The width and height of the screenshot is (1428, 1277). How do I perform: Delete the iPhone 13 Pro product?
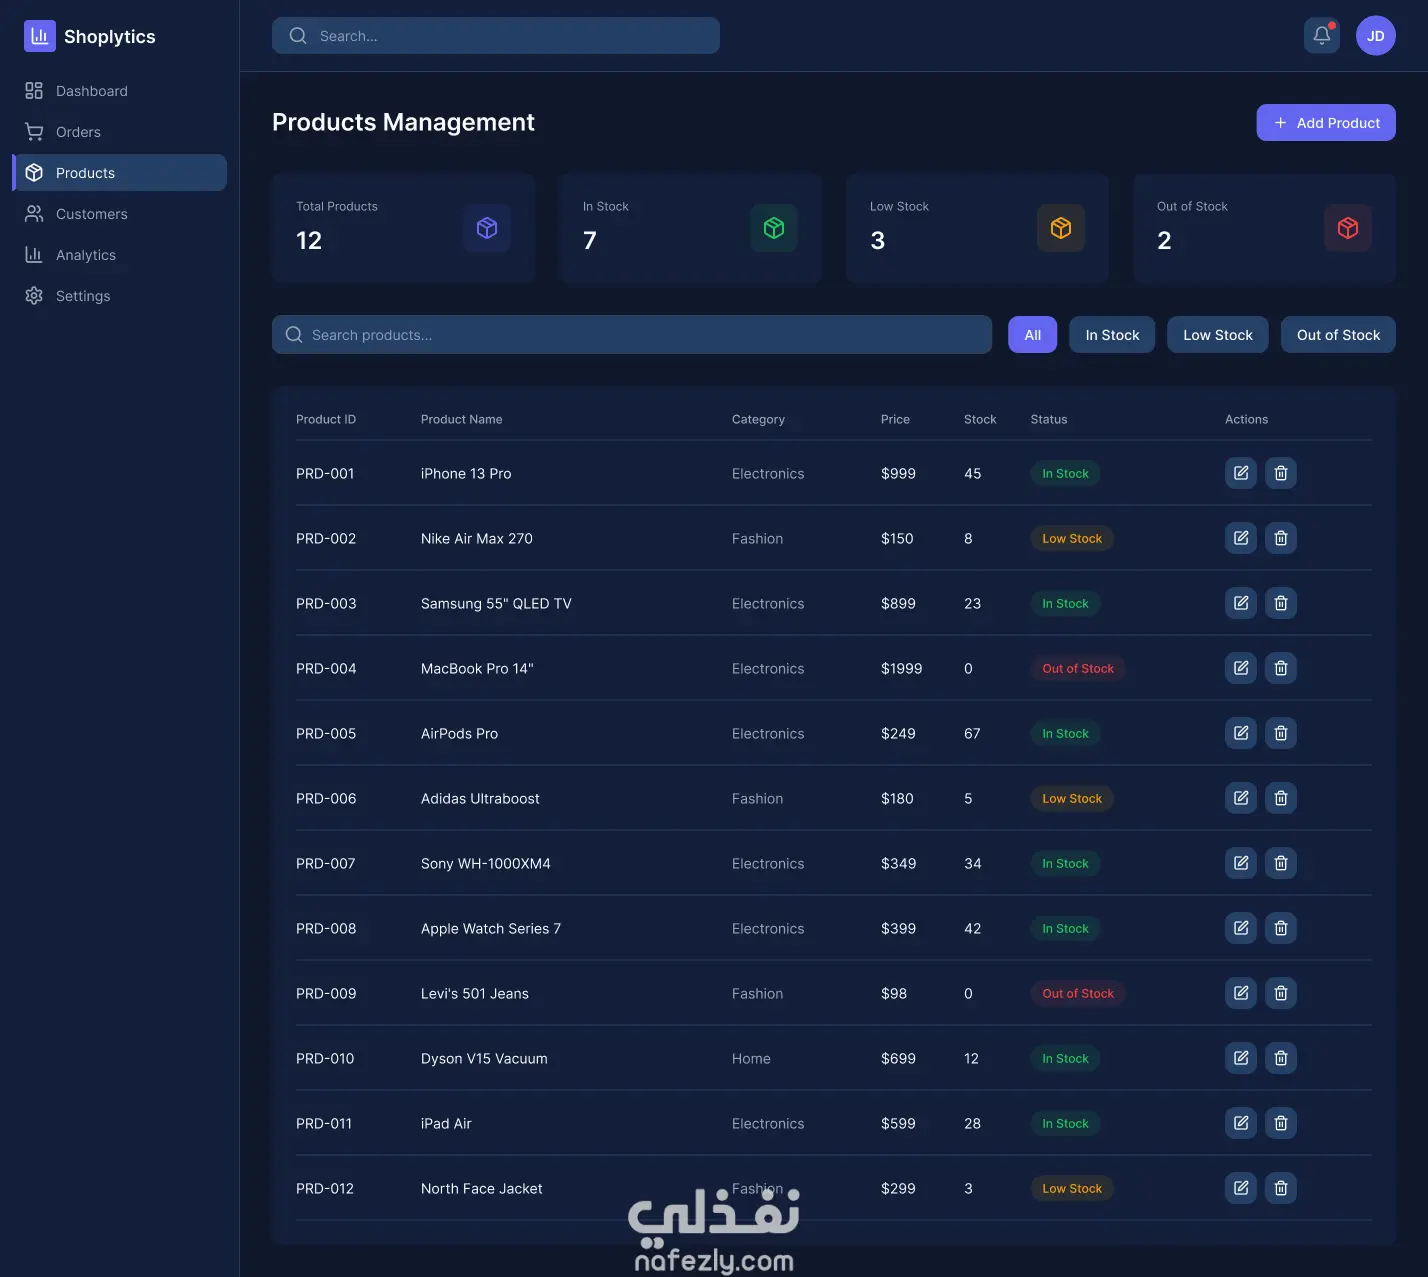pos(1281,473)
